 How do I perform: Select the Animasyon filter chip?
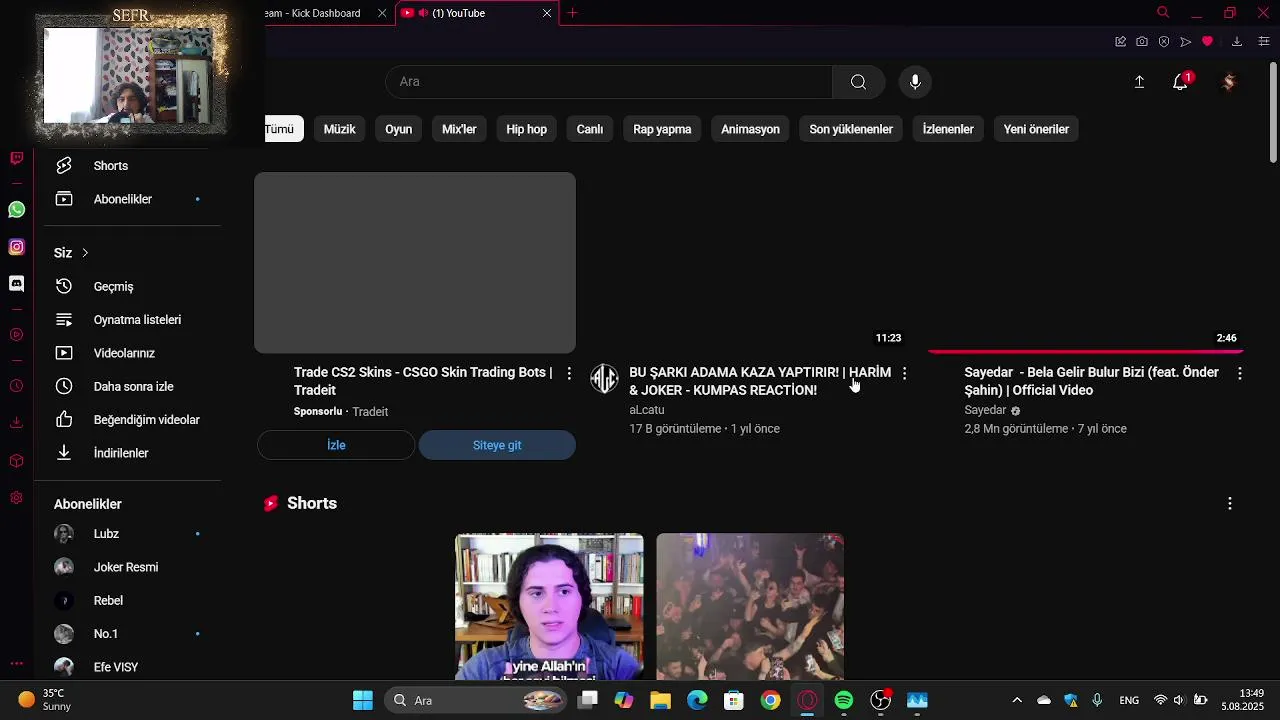(750, 129)
